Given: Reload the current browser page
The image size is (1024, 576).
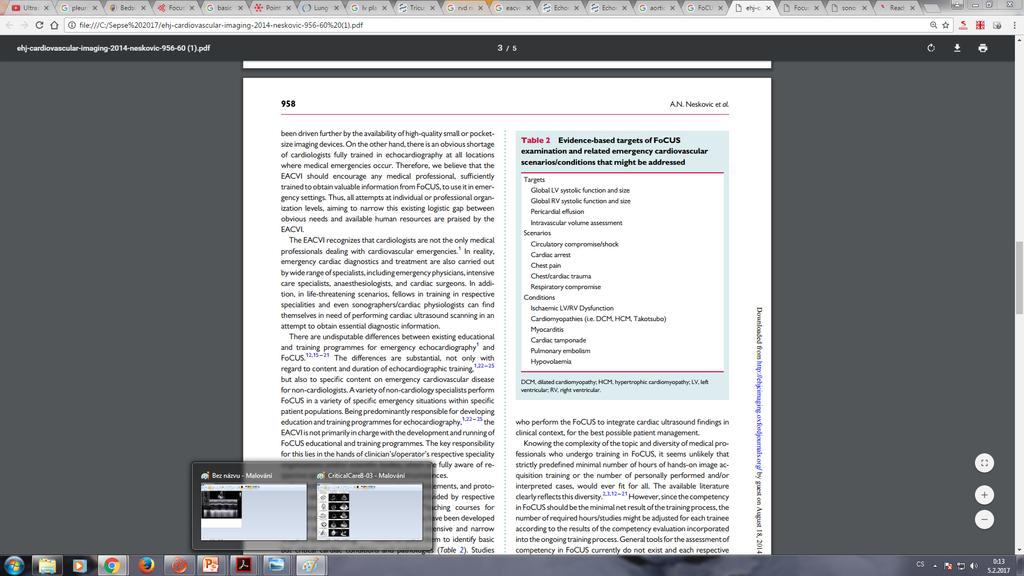Looking at the screenshot, I should click(x=39, y=25).
